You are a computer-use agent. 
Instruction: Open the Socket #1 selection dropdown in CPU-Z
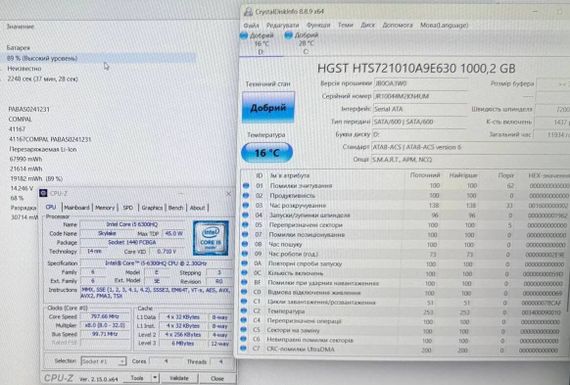pos(103,361)
